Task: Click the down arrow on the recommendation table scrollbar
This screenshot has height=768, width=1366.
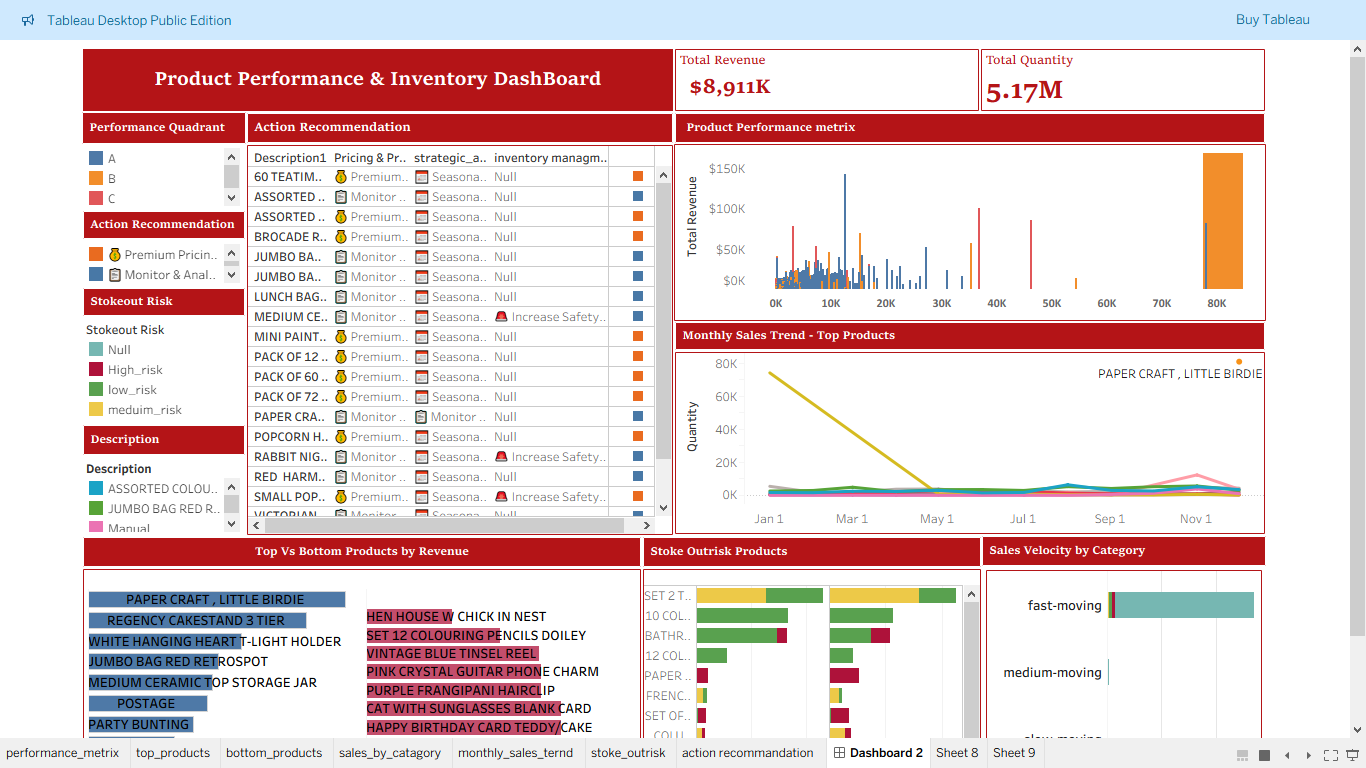Action: coord(662,509)
